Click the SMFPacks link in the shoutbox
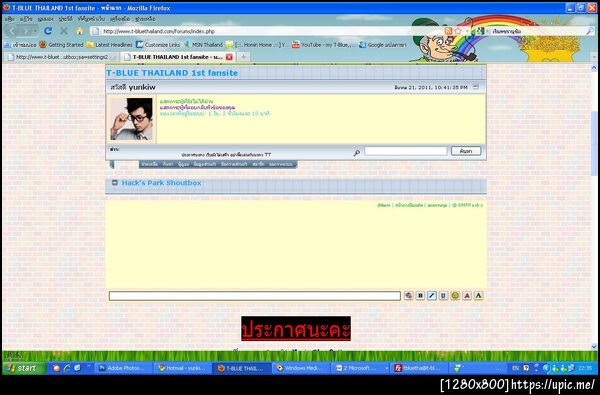 (468, 206)
